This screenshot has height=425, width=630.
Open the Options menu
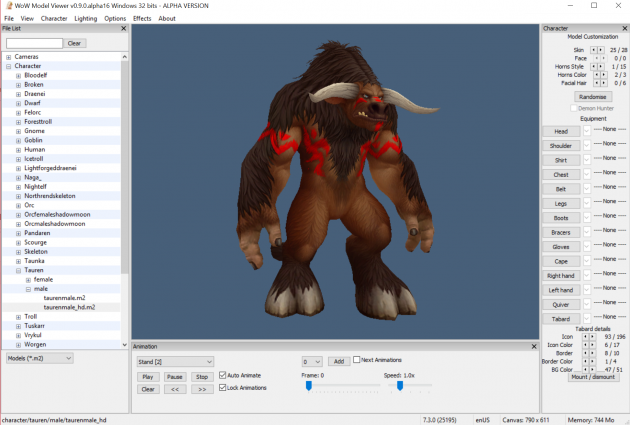115,18
